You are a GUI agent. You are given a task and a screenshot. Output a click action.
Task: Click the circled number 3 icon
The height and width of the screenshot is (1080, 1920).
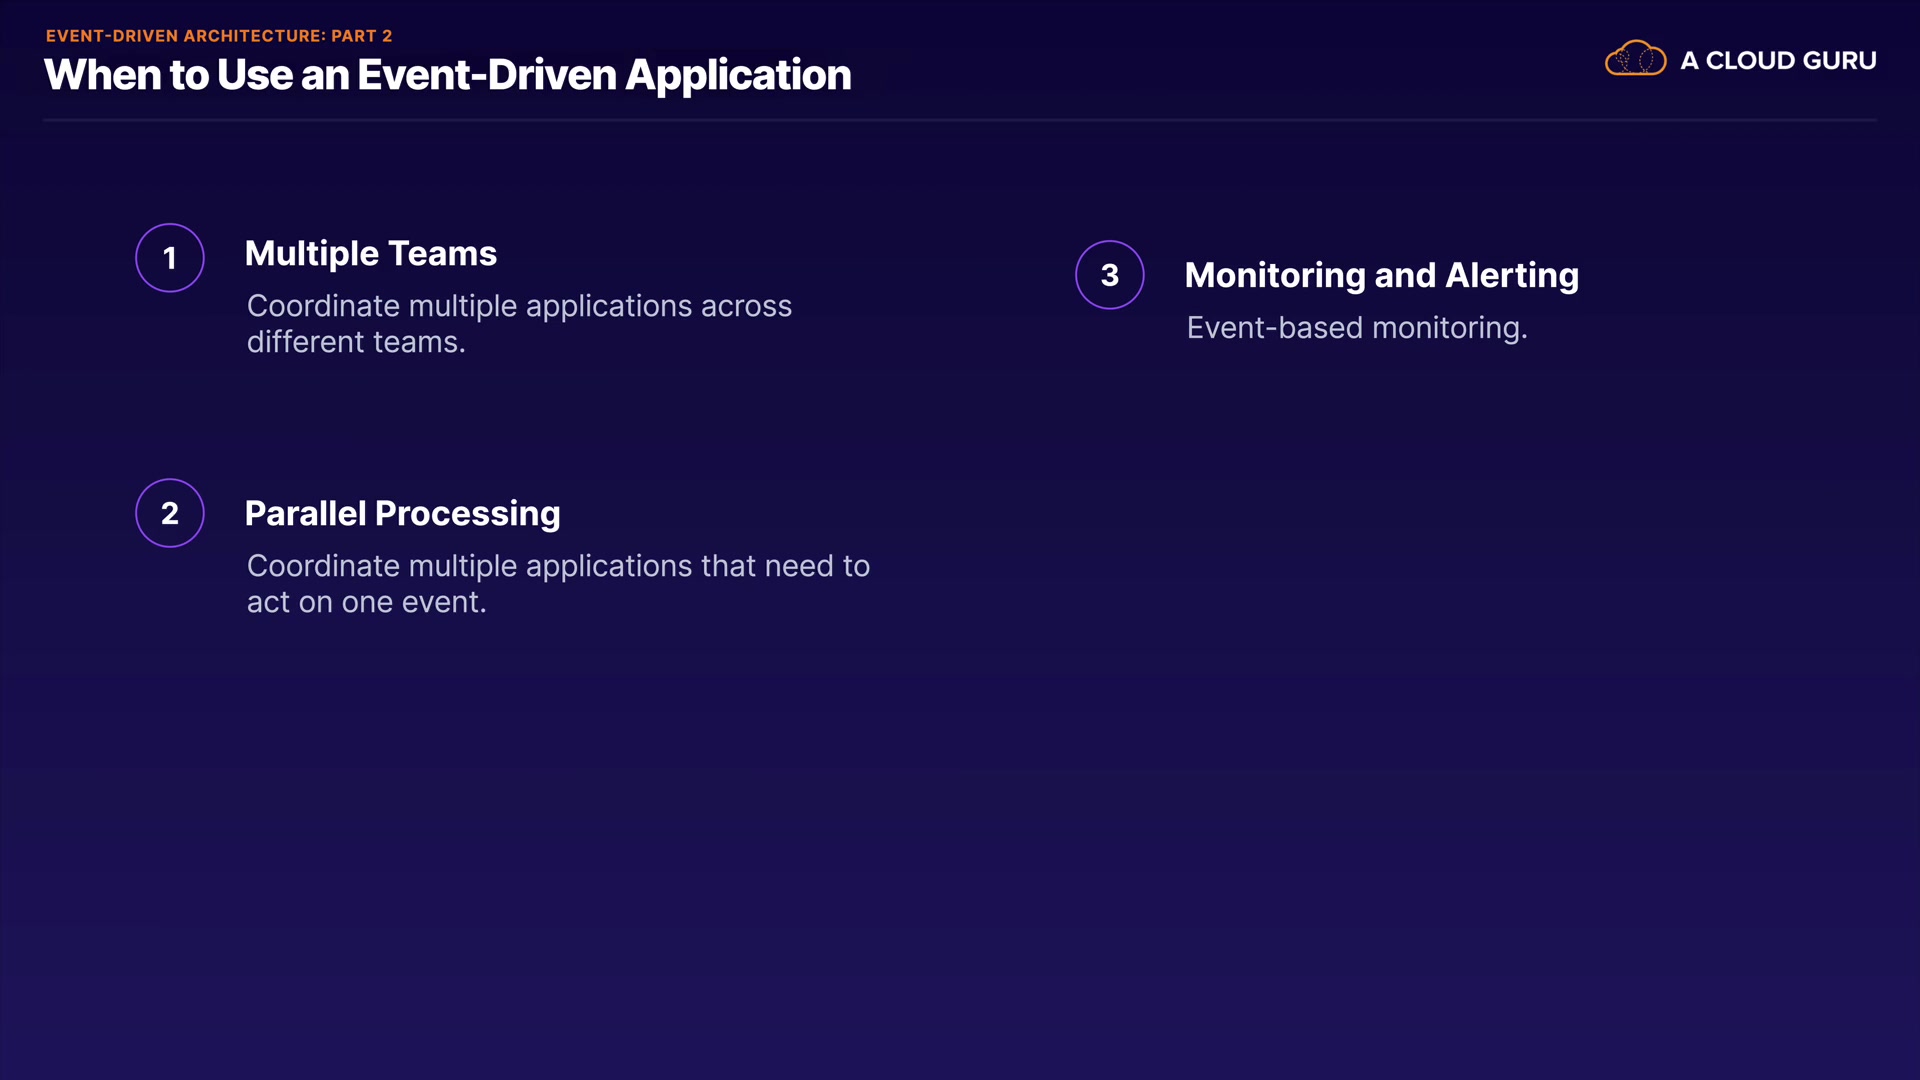[x=1110, y=275]
